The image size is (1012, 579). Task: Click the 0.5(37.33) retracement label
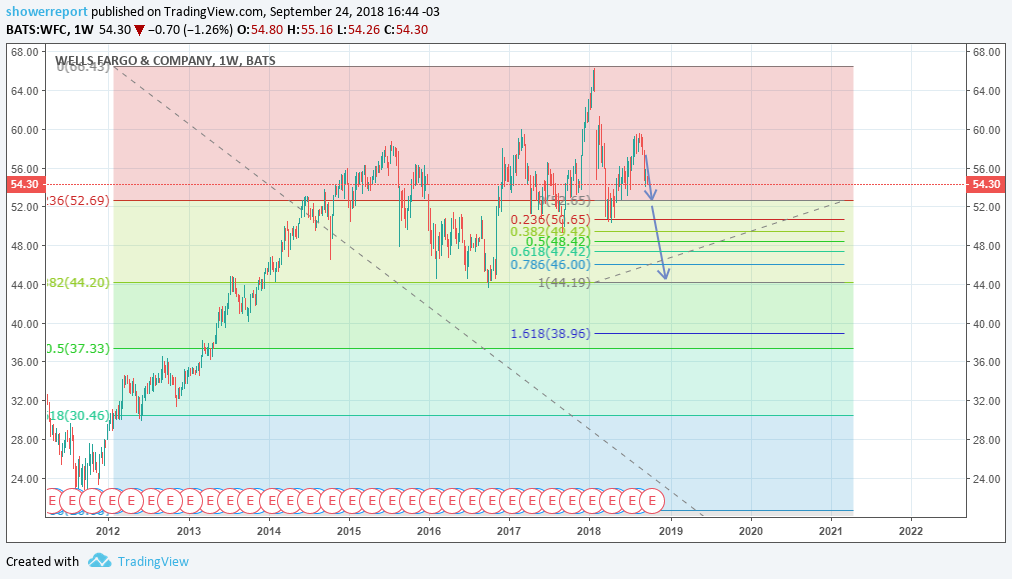click(x=78, y=349)
